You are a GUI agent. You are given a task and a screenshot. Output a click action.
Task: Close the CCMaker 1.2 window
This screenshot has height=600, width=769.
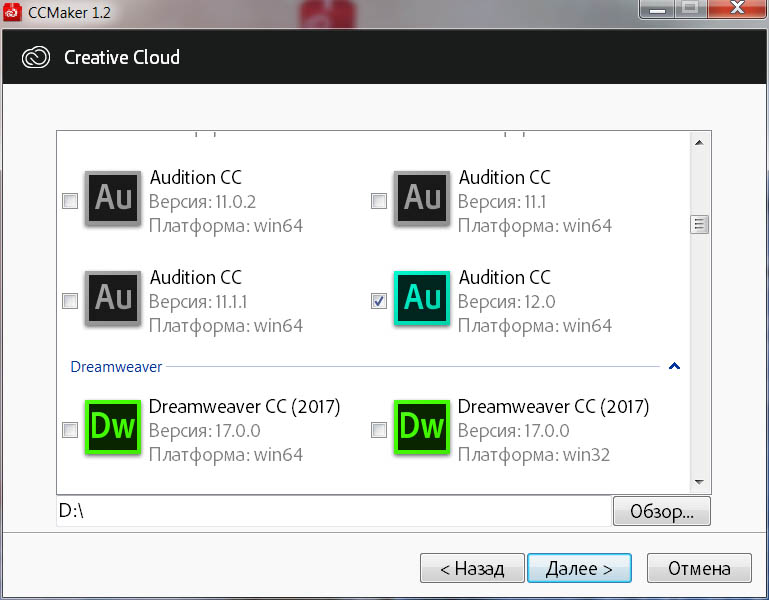click(737, 9)
